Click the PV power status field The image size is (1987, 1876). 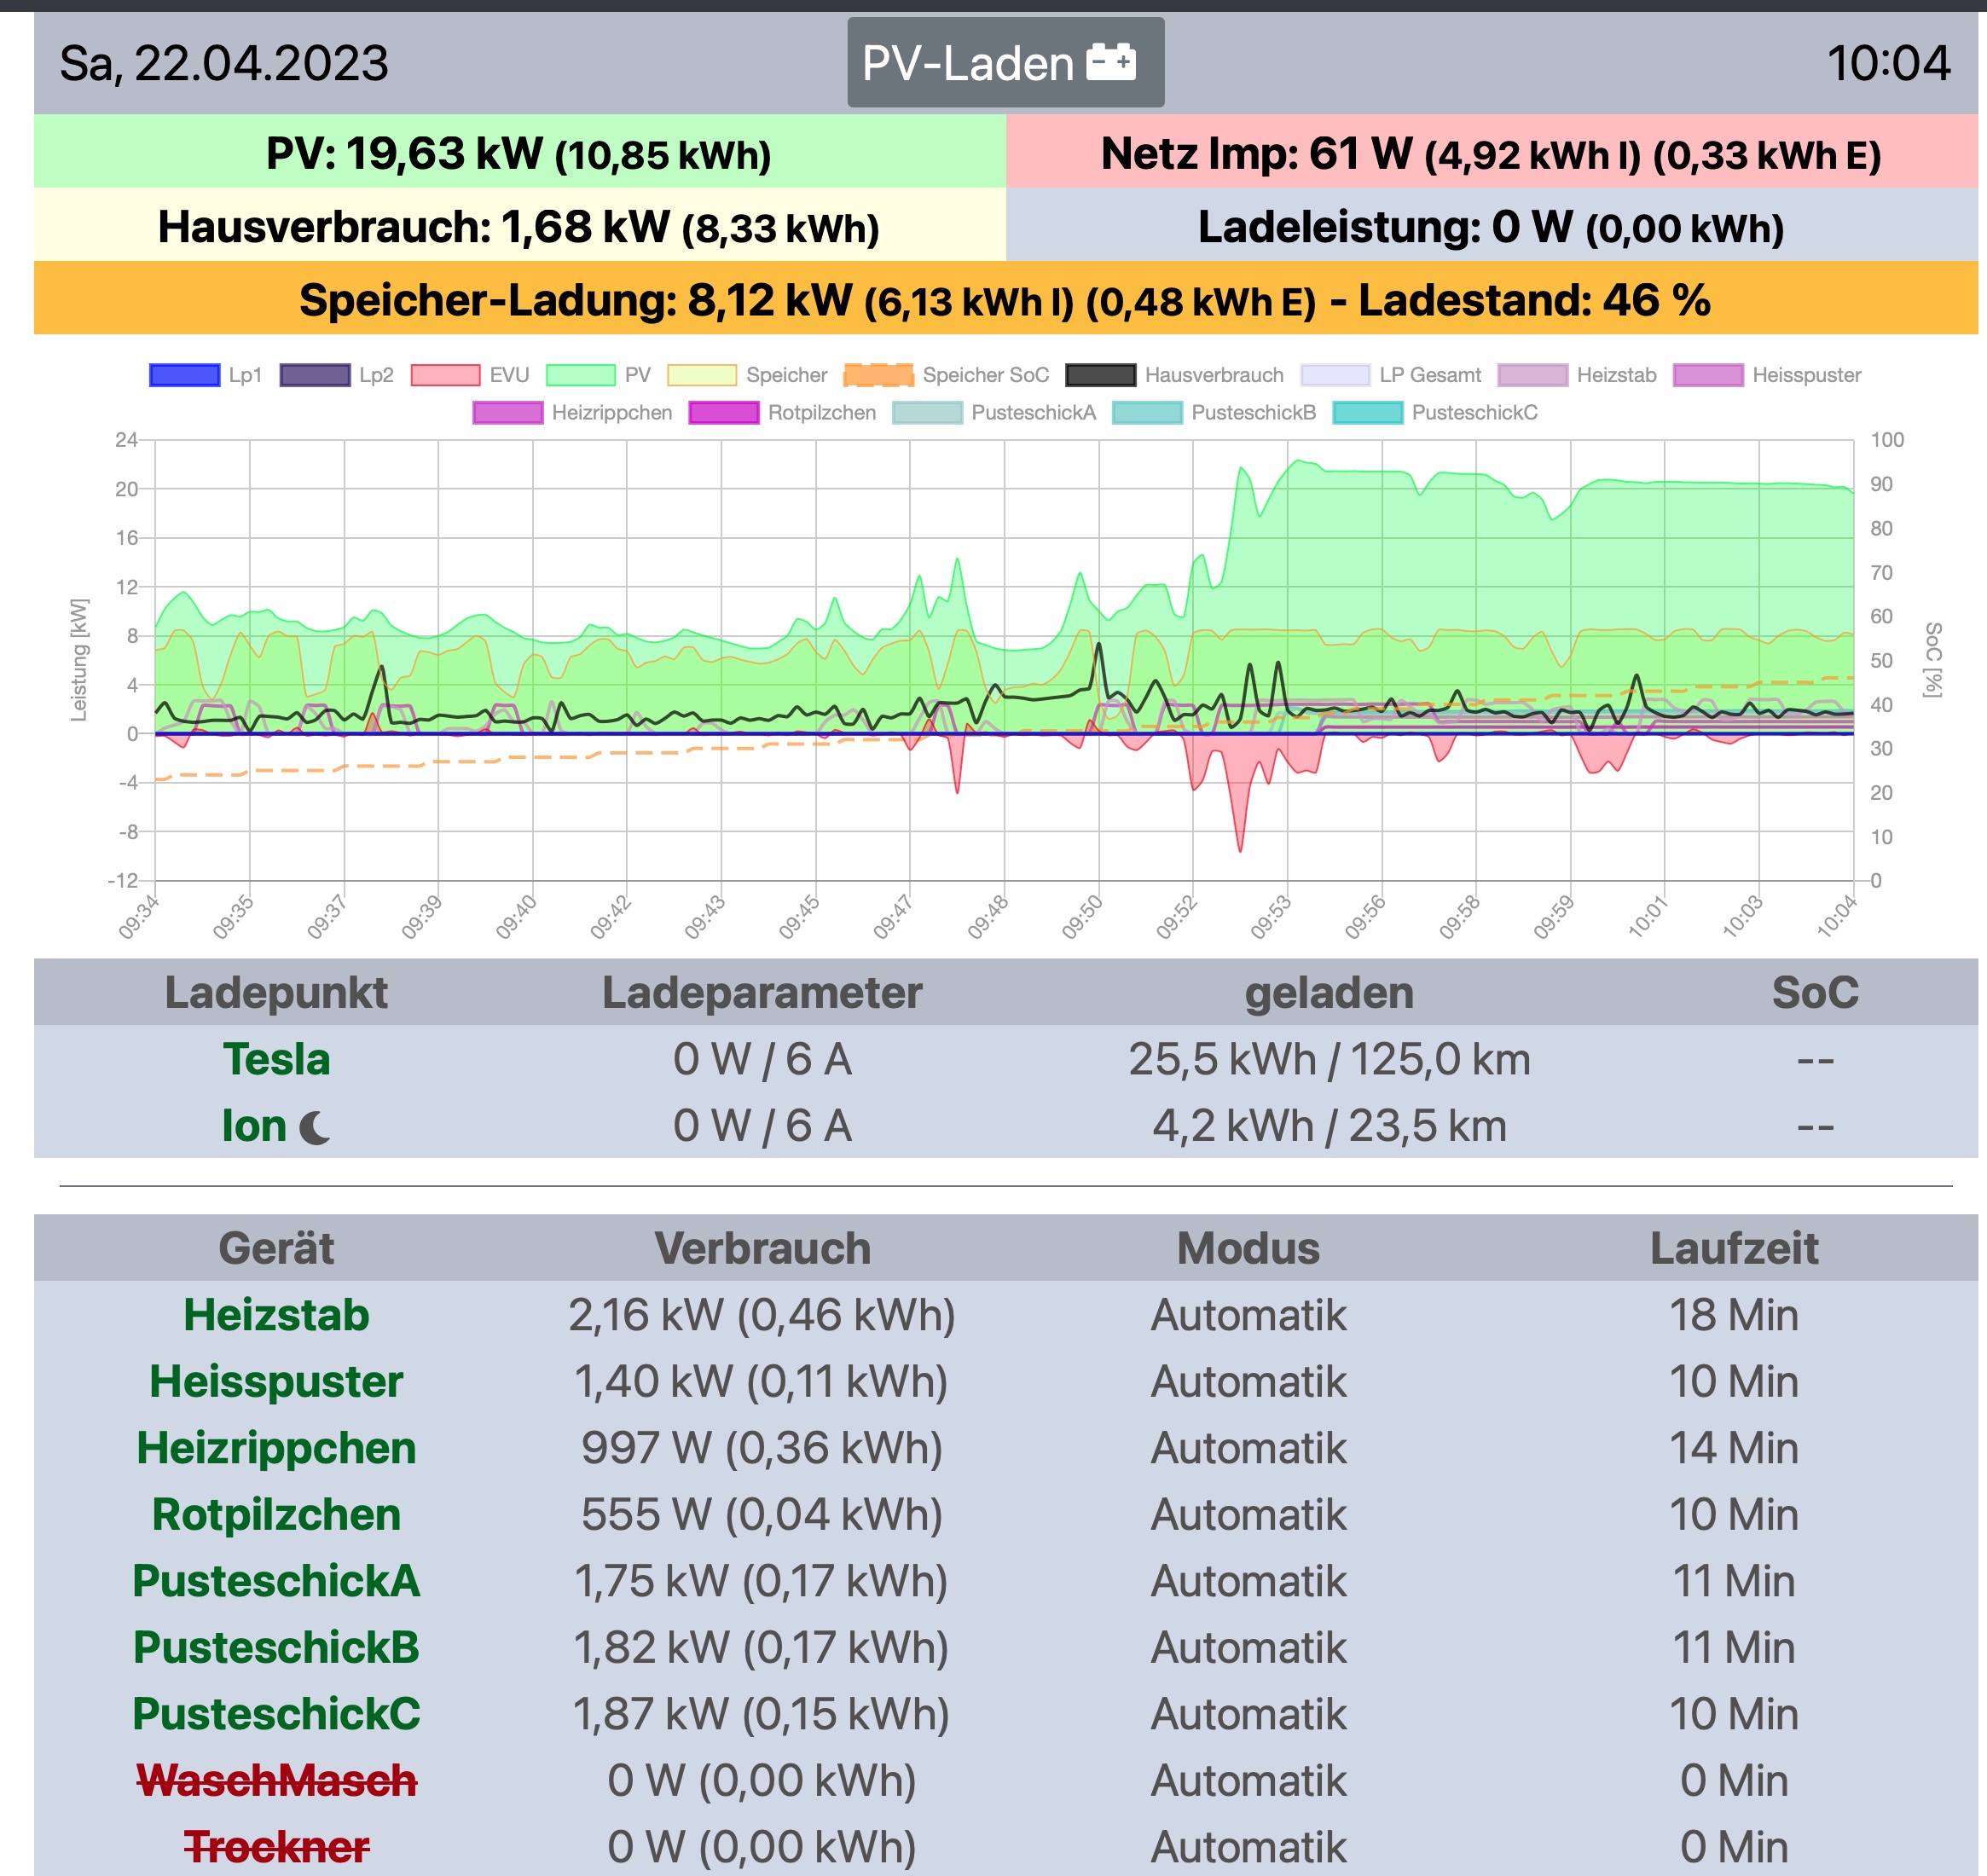(x=519, y=153)
